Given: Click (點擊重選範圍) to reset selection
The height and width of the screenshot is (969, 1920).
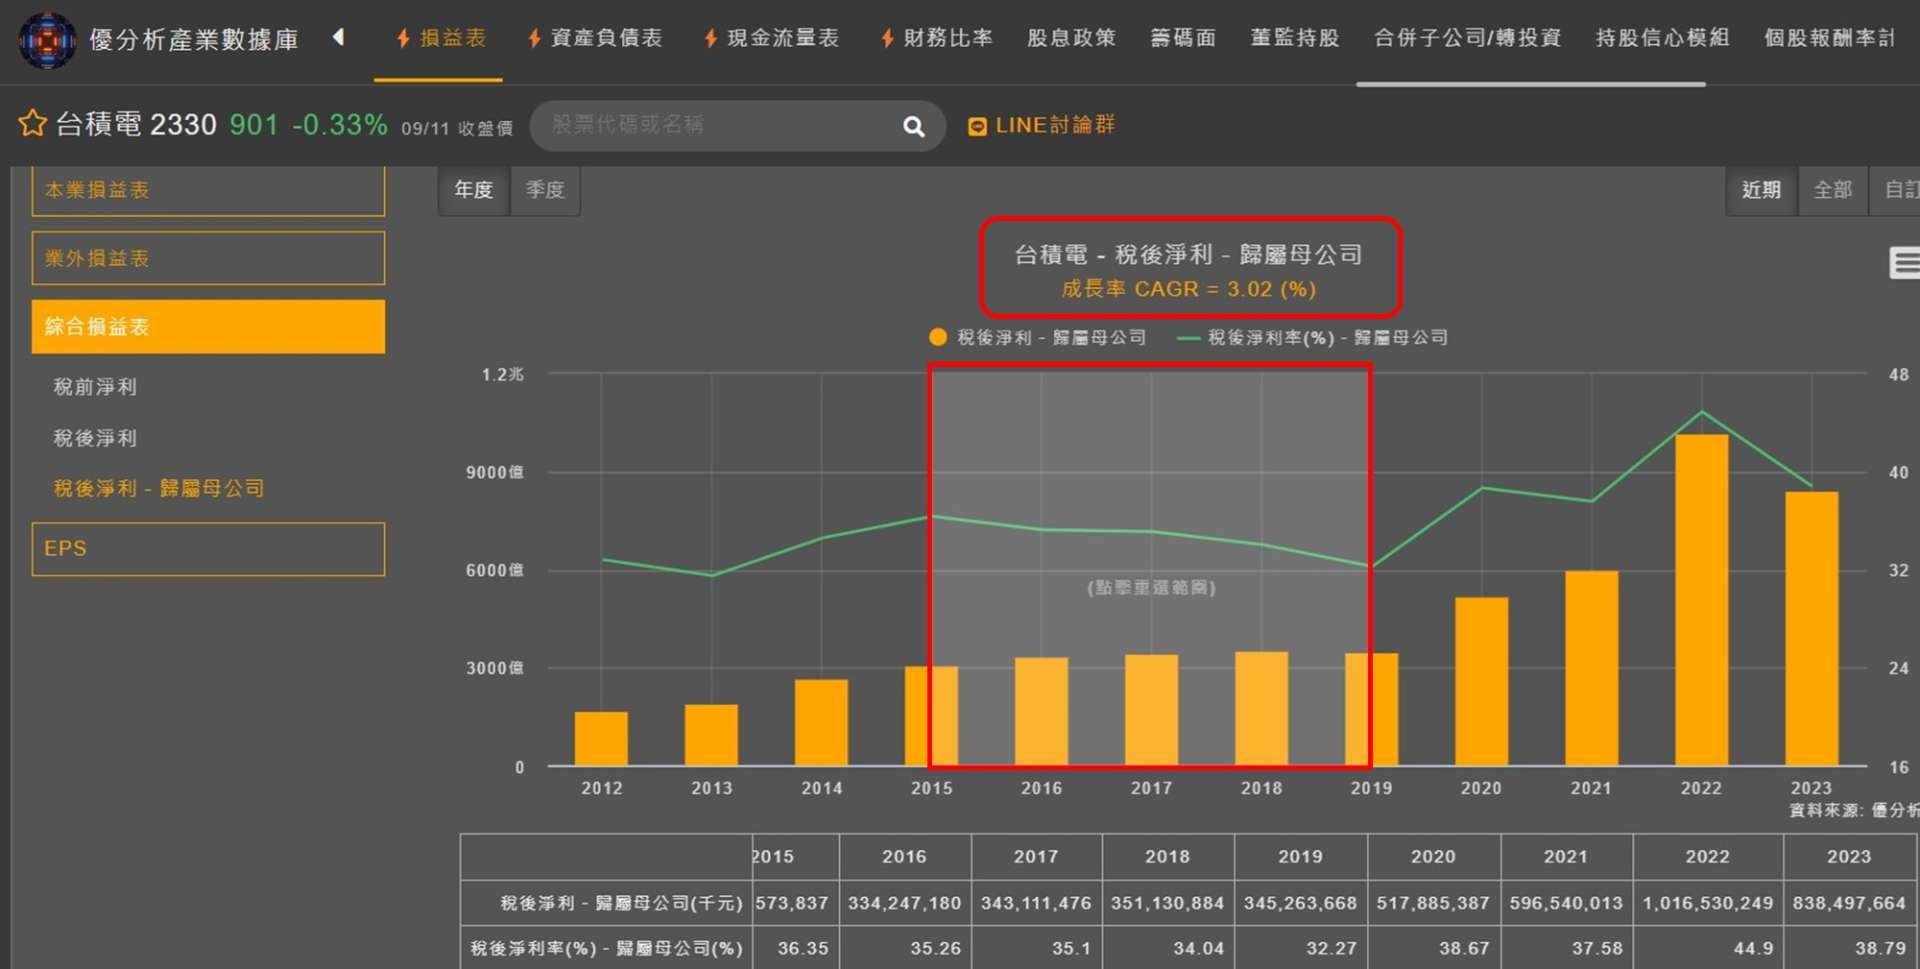Looking at the screenshot, I should click(x=1151, y=587).
